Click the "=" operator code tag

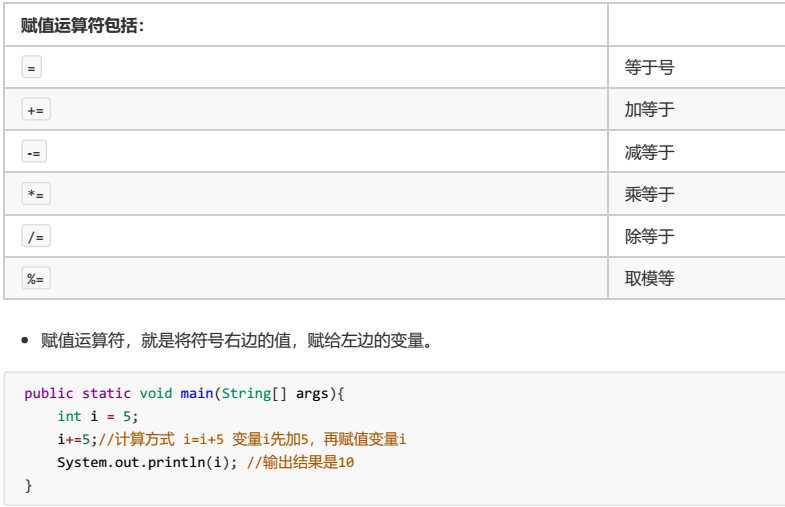pos(31,67)
